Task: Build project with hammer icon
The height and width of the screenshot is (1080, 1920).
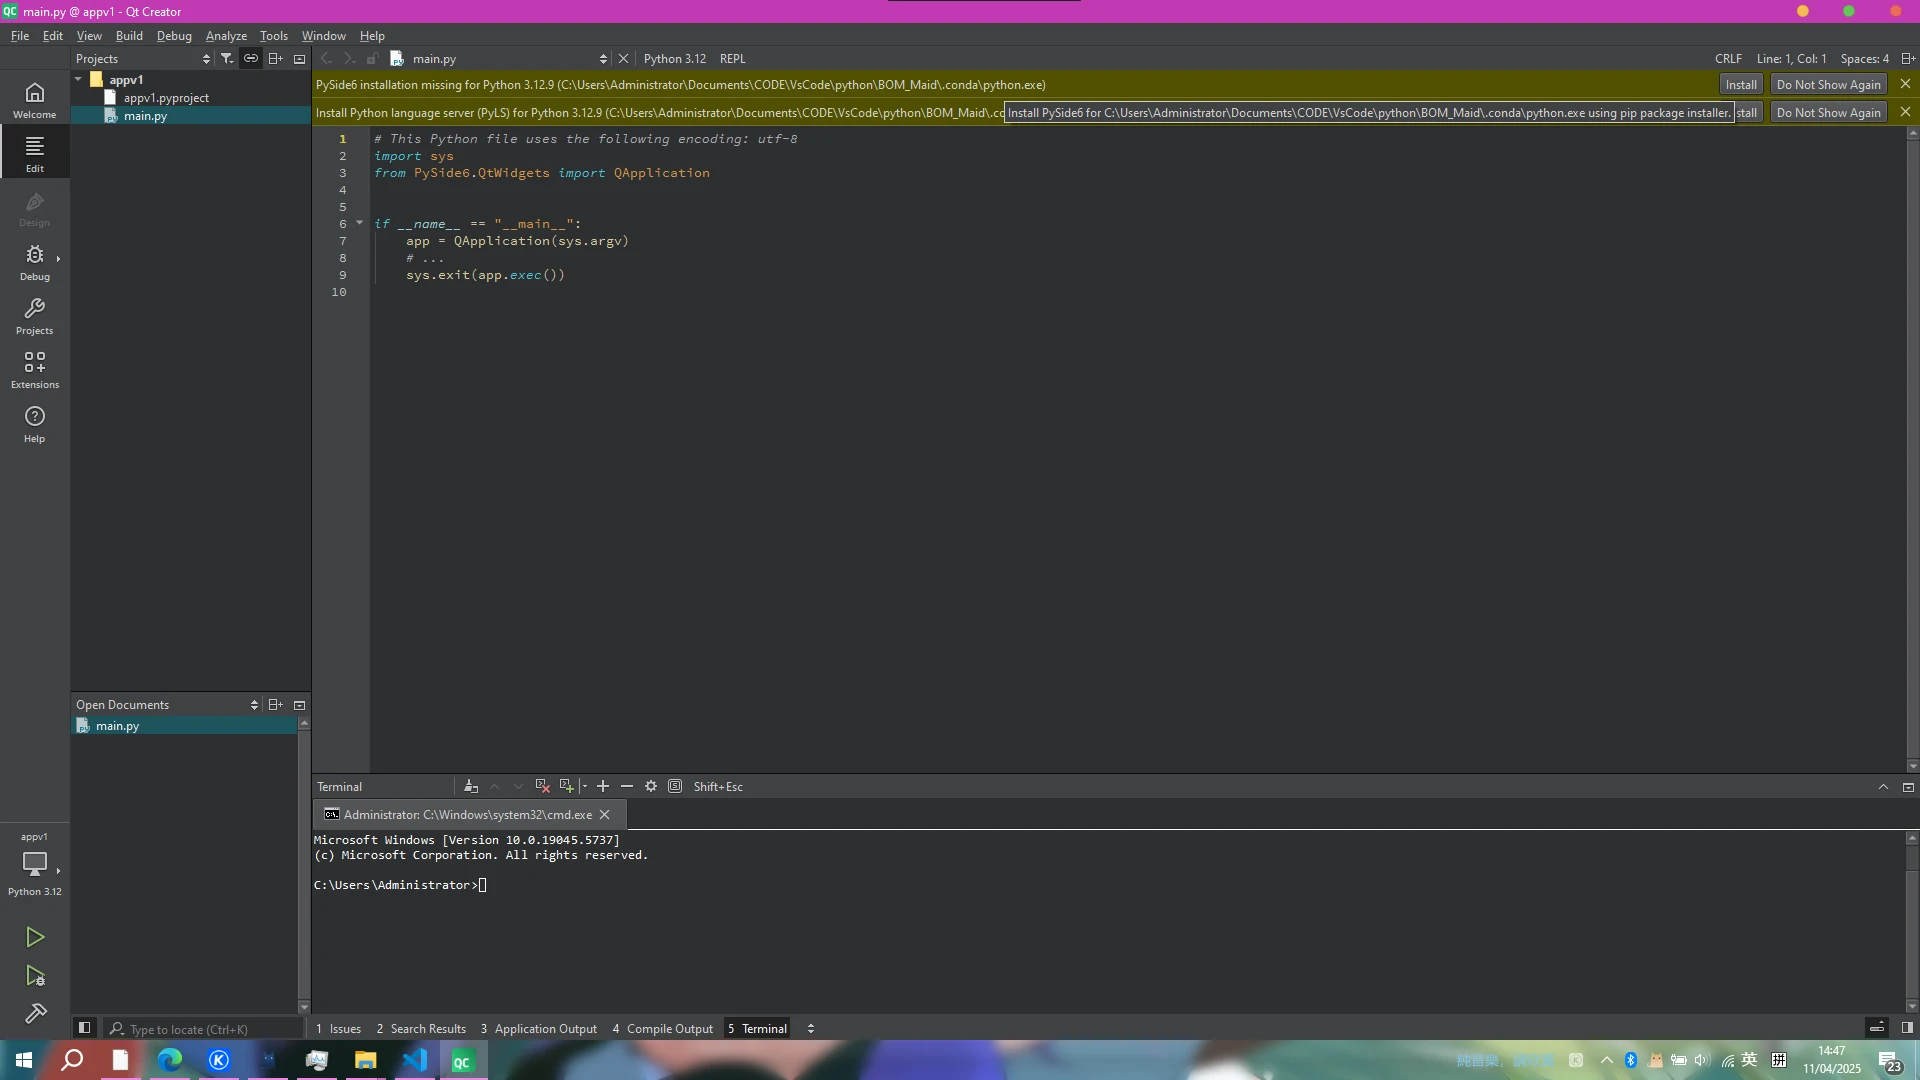Action: click(35, 1014)
